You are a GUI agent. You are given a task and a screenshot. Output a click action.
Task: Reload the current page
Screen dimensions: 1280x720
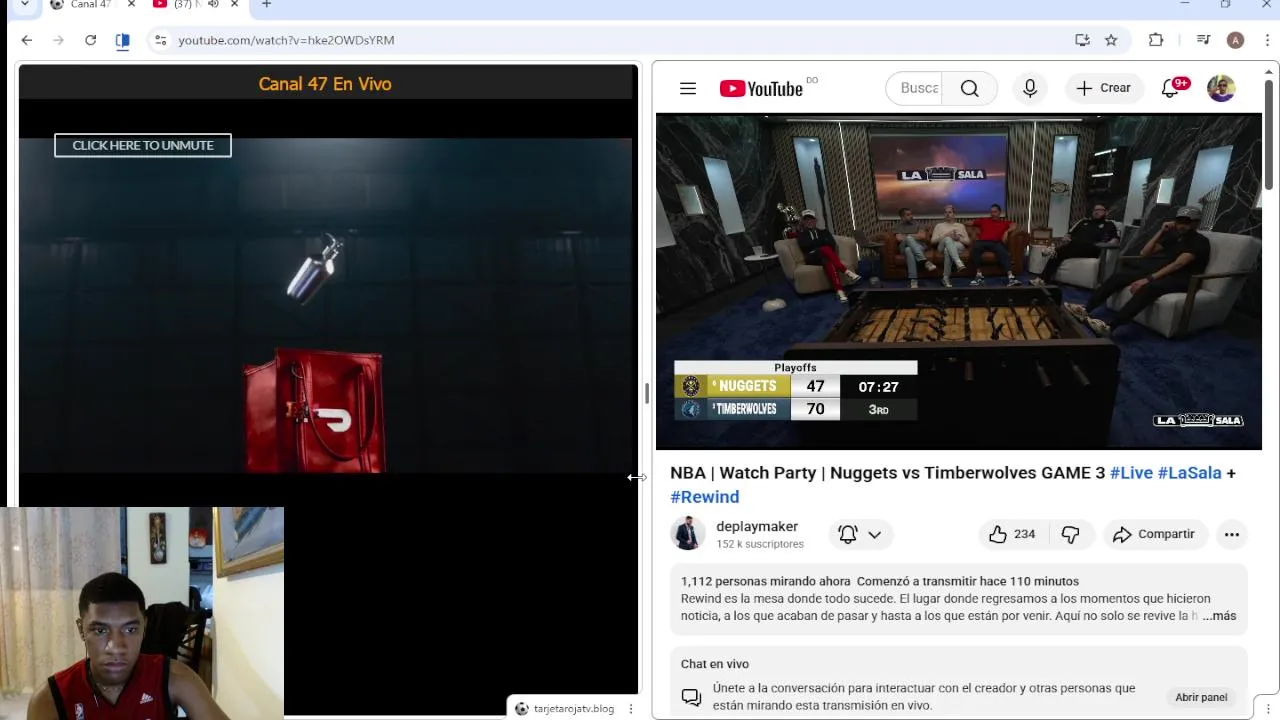tap(91, 40)
